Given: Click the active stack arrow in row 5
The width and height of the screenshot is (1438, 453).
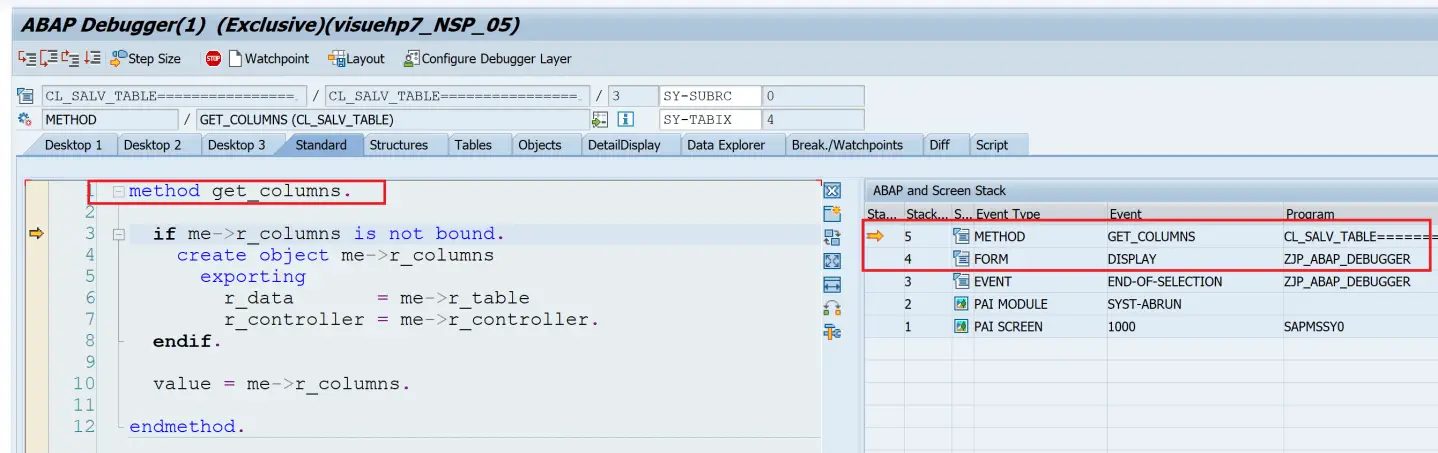Looking at the screenshot, I should [875, 236].
